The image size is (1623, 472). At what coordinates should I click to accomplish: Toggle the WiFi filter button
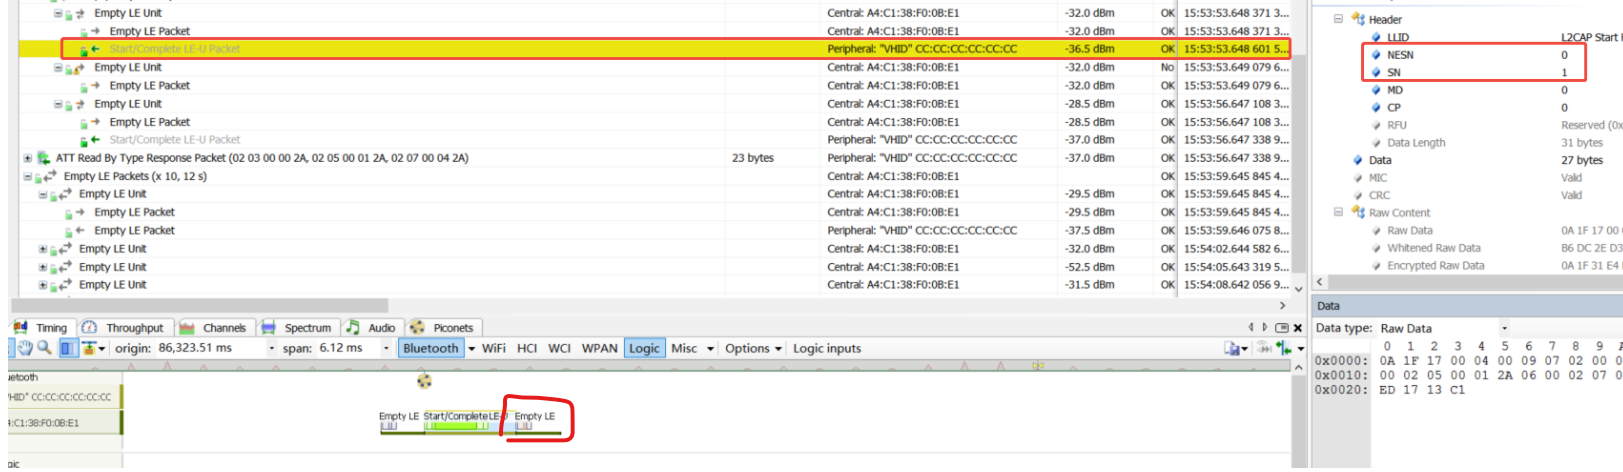(x=493, y=348)
